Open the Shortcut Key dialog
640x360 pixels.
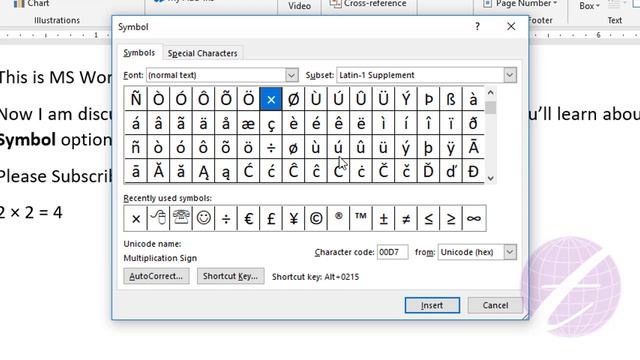[230, 276]
